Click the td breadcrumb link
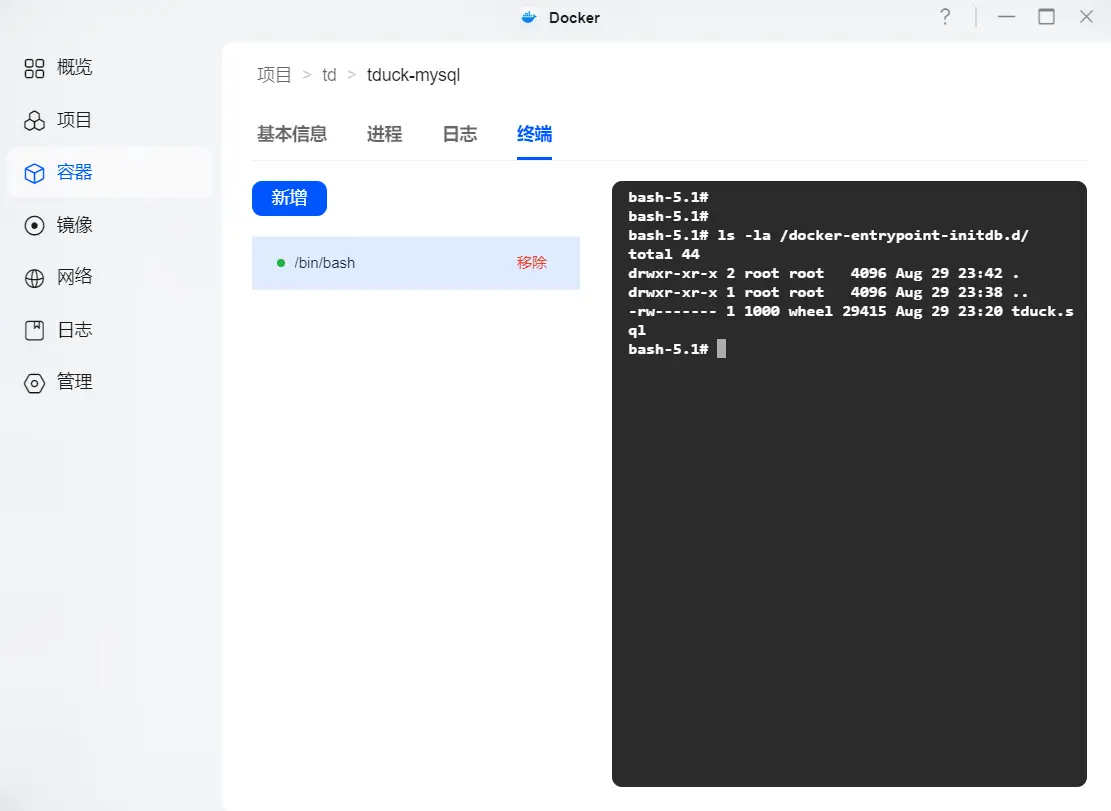This screenshot has height=811, width=1111. pyautogui.click(x=329, y=74)
